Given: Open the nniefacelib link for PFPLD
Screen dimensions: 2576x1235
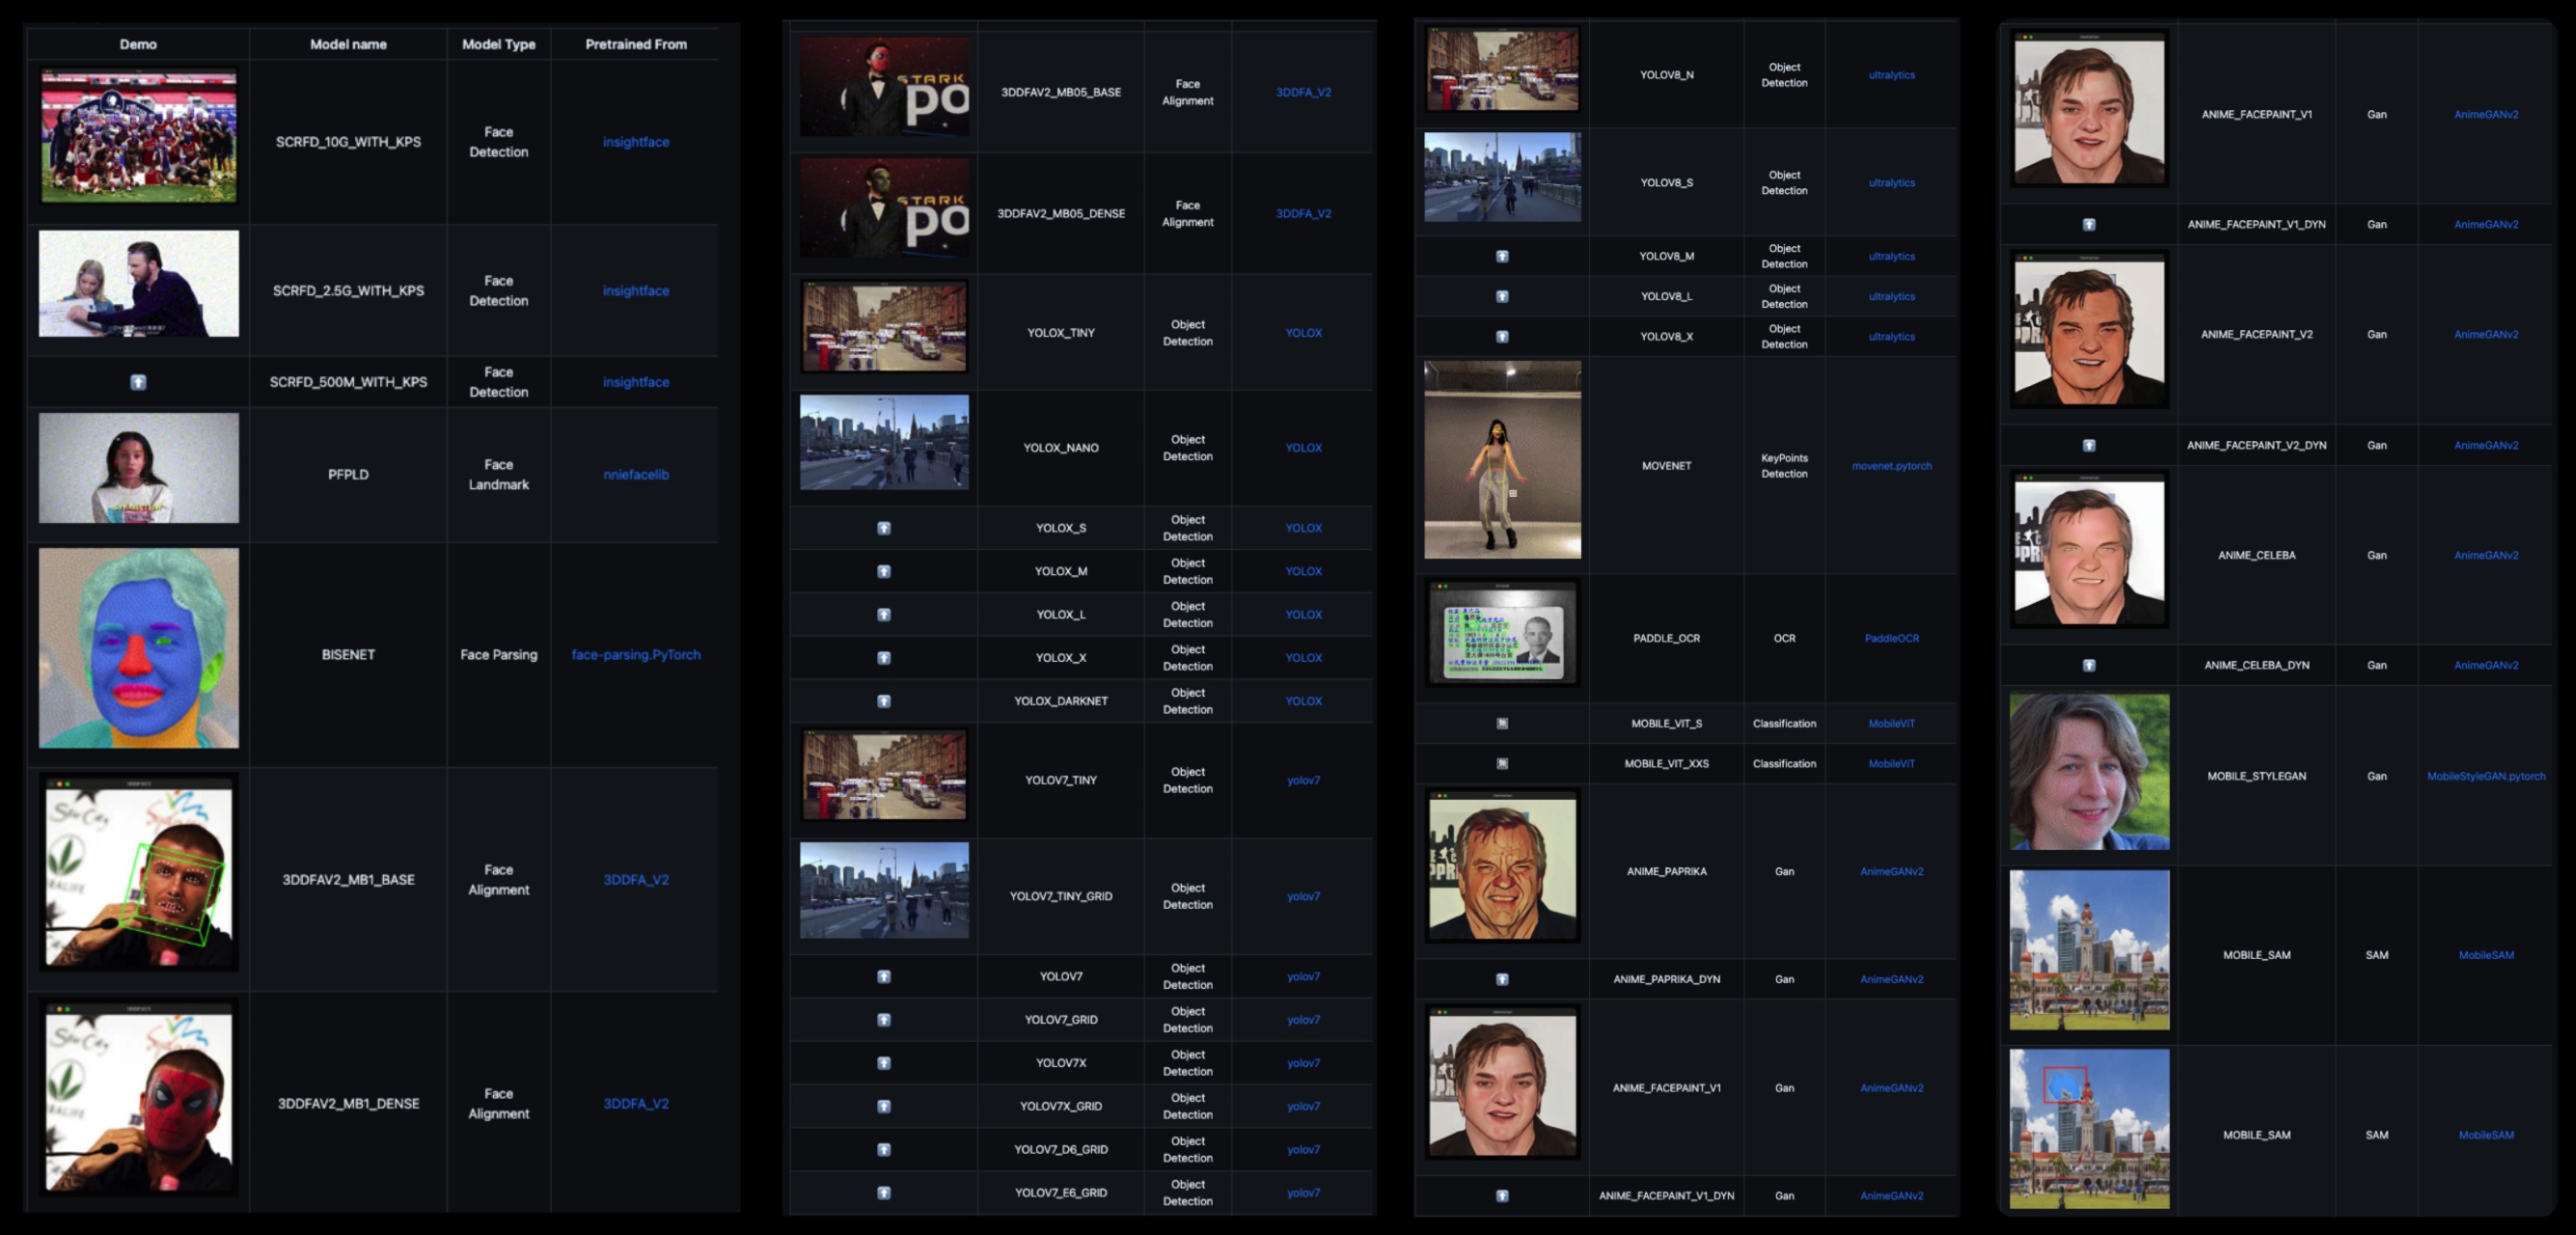Looking at the screenshot, I should pyautogui.click(x=636, y=474).
